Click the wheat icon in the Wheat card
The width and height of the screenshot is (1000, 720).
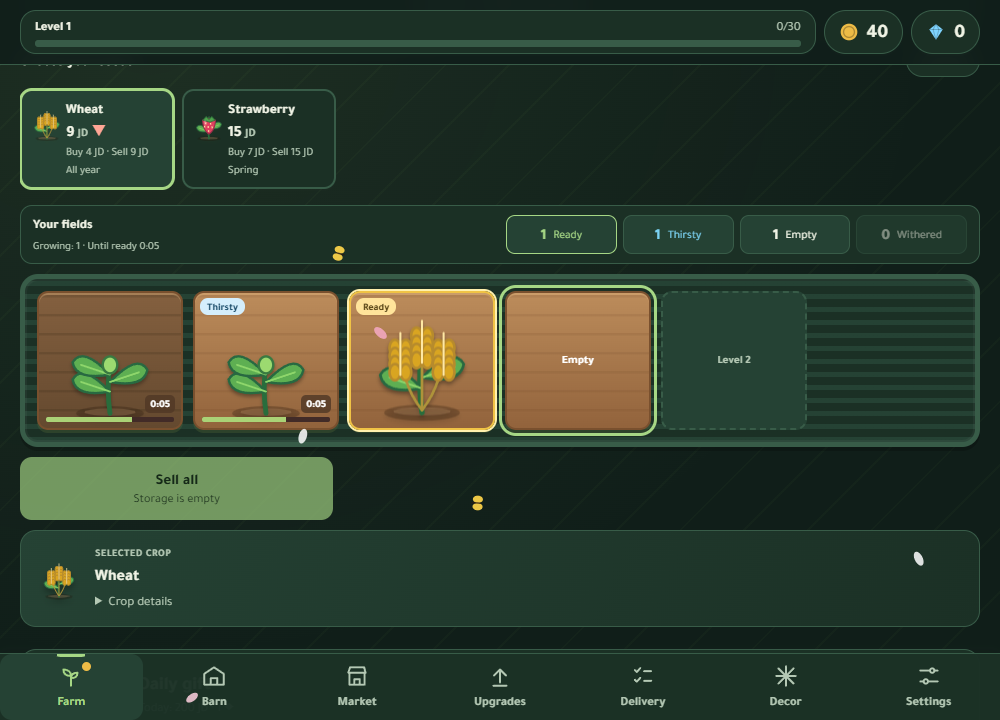click(x=47, y=125)
